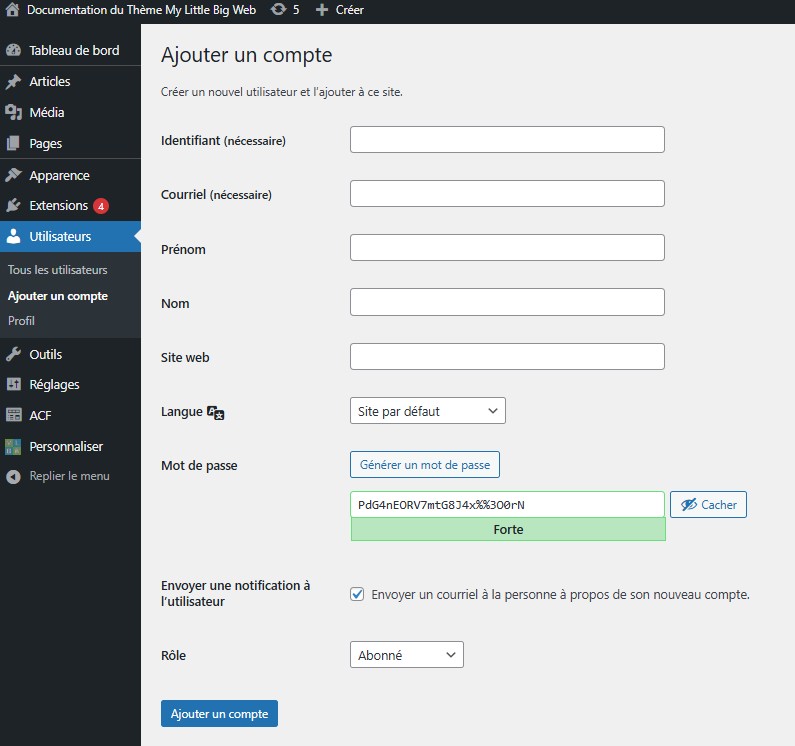Click the Extensions plugin icon
The width and height of the screenshot is (795, 746).
[13, 206]
